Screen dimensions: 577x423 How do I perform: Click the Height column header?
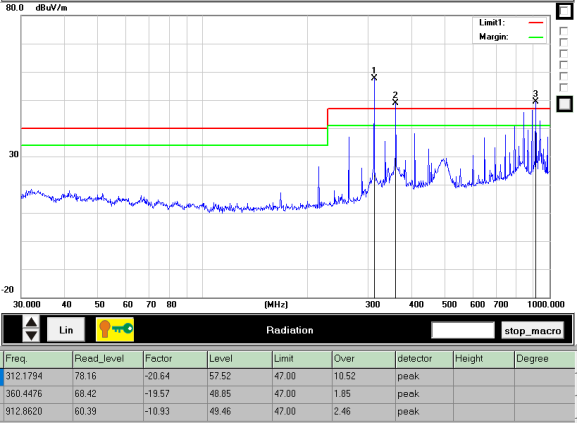(x=484, y=359)
